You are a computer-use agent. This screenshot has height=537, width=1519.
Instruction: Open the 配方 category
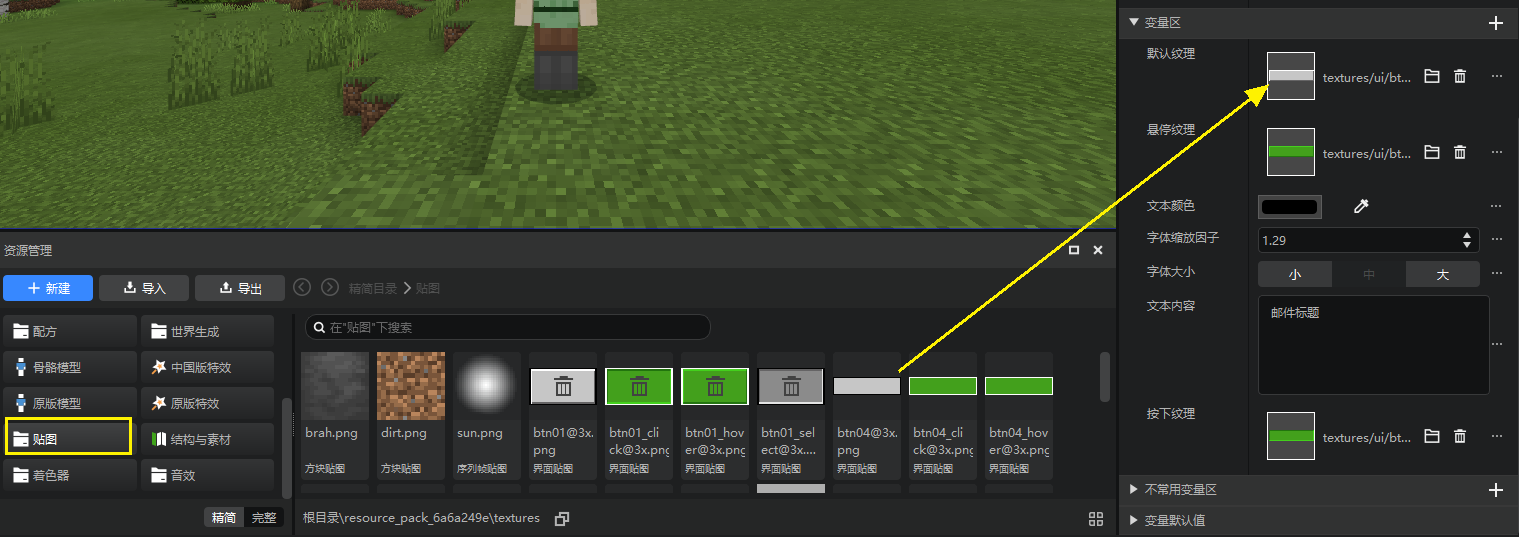(70, 331)
